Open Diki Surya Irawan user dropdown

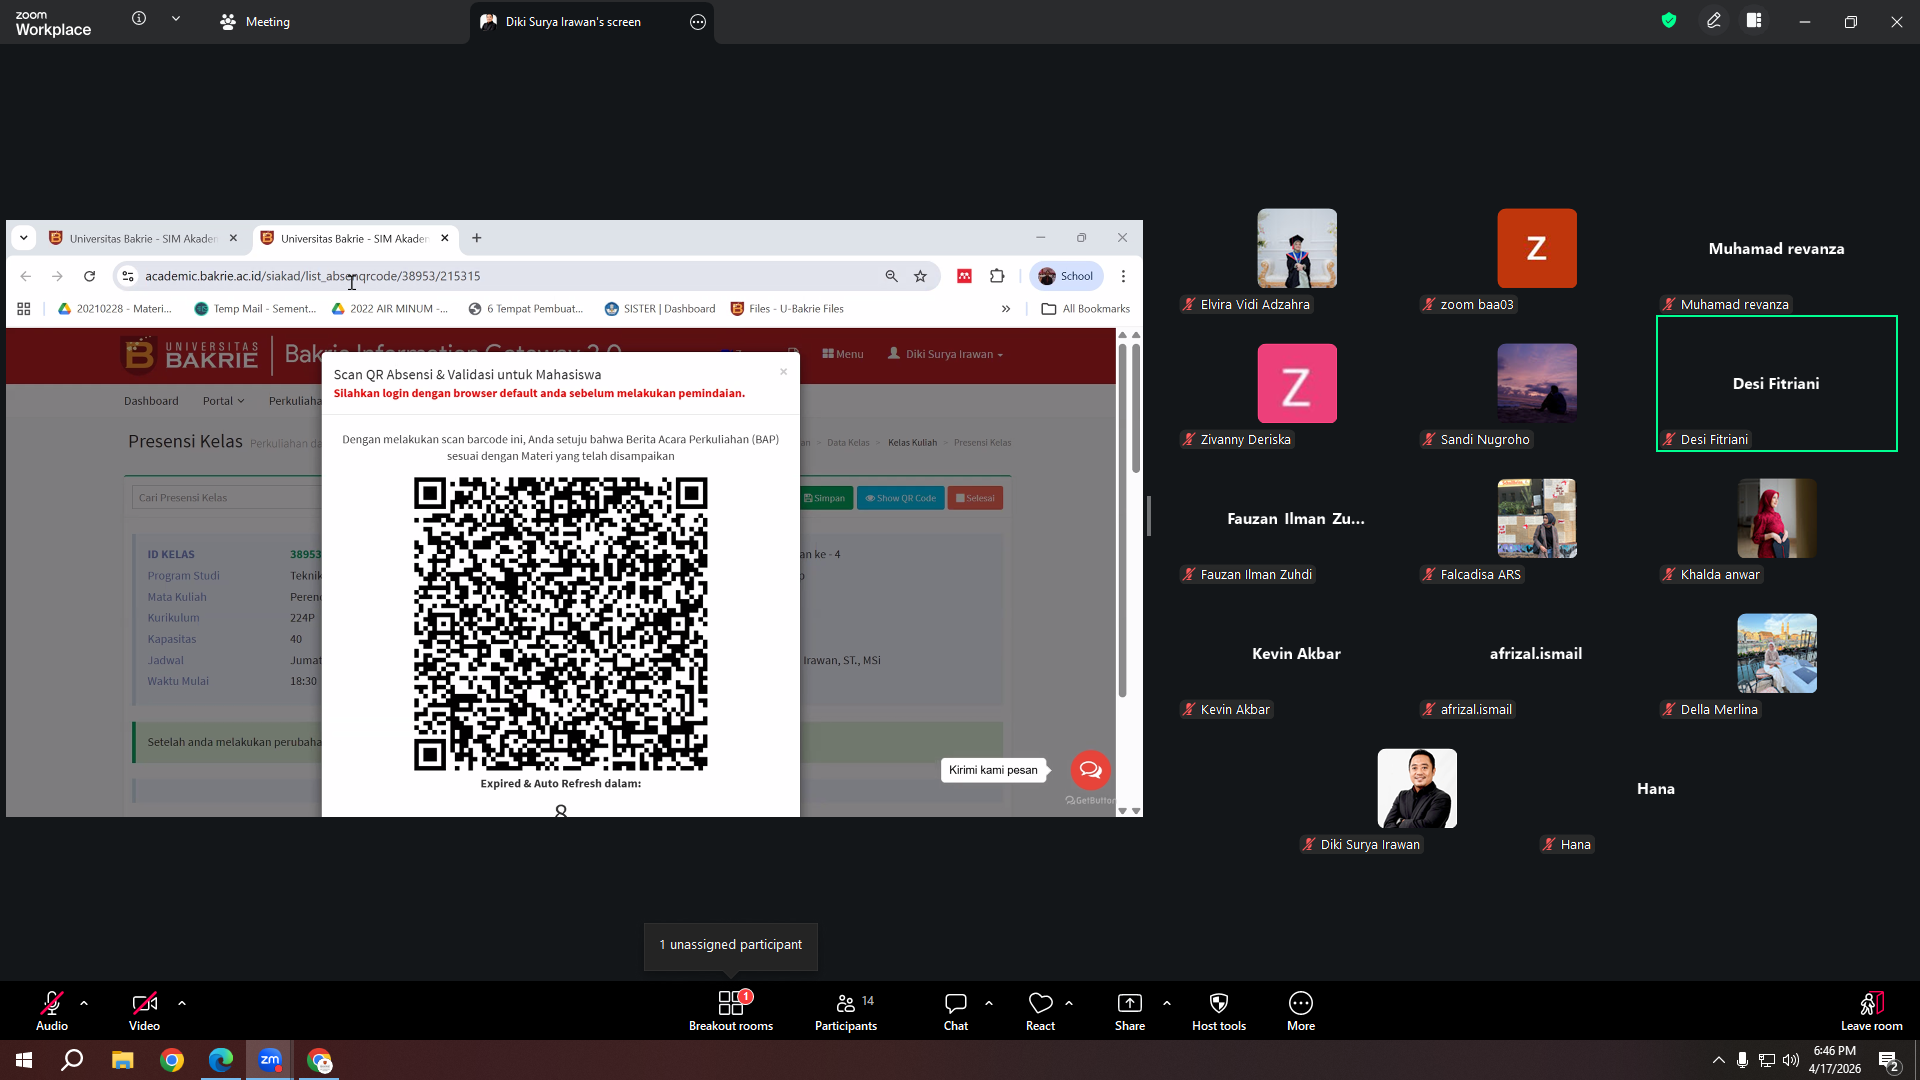[x=945, y=354]
